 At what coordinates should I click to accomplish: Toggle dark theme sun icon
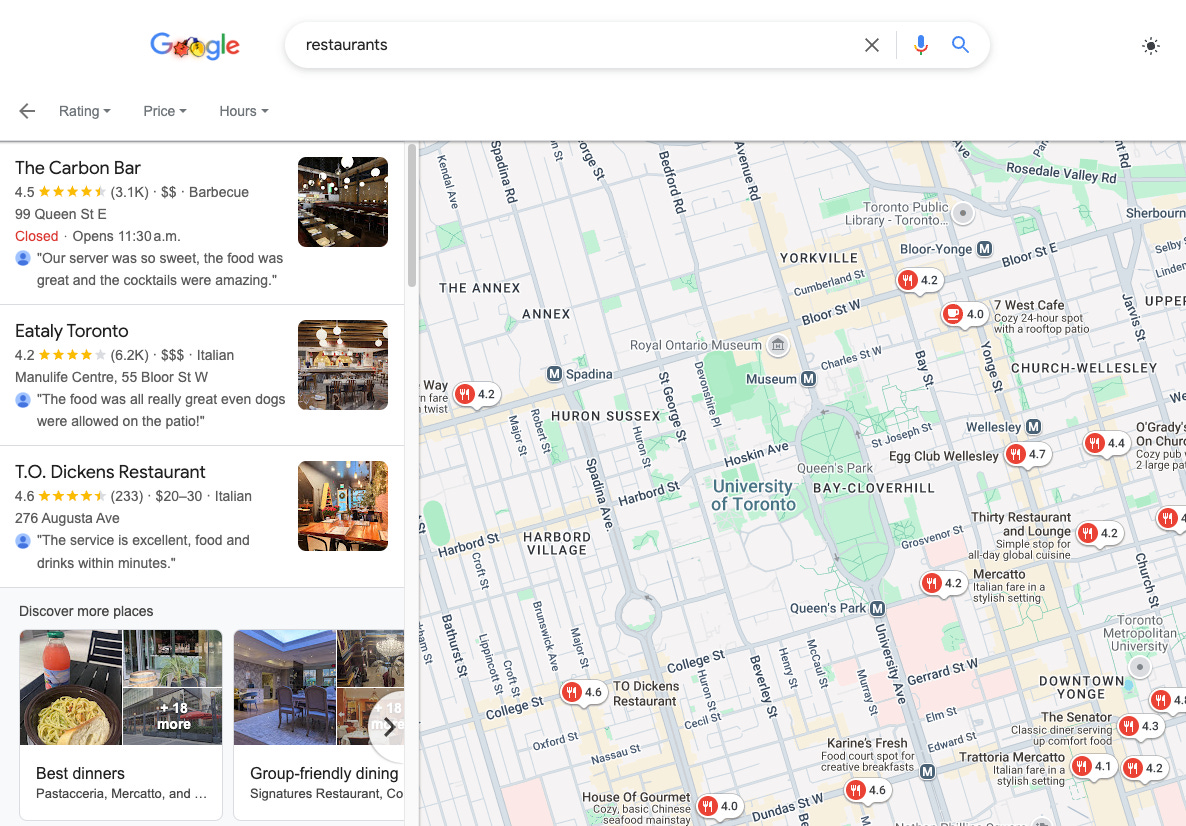click(1150, 46)
